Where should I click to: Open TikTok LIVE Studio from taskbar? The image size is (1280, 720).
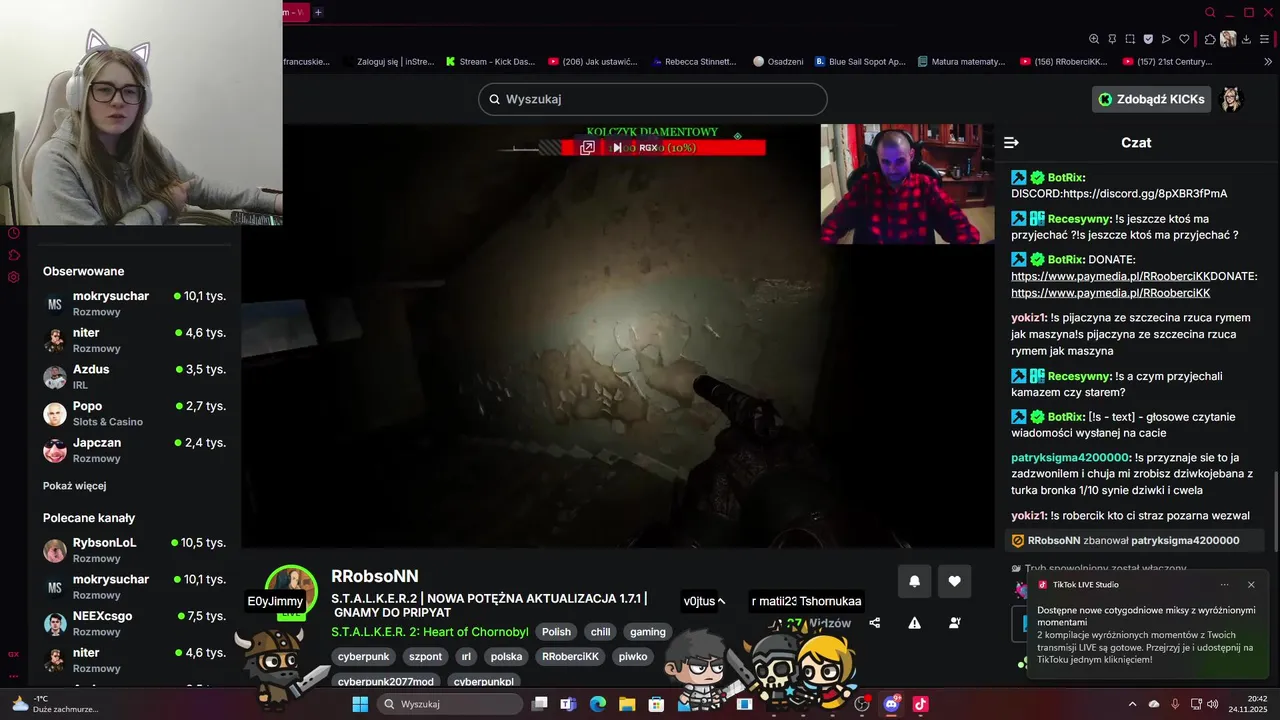[920, 704]
